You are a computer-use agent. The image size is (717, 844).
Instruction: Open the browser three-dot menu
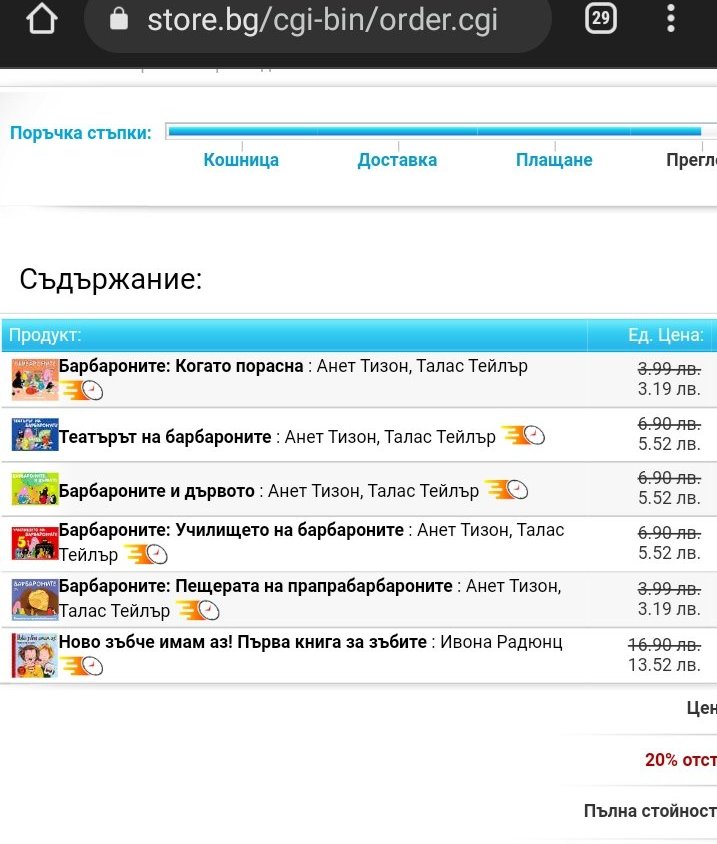click(x=671, y=19)
